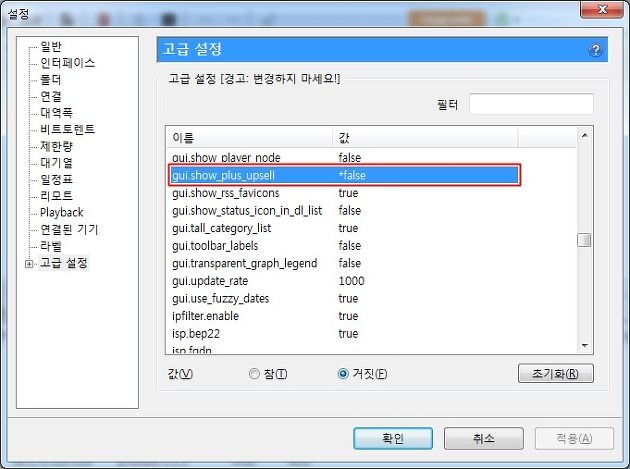Select gui.show_rss_favicons row
The height and width of the screenshot is (469, 630).
344,193
